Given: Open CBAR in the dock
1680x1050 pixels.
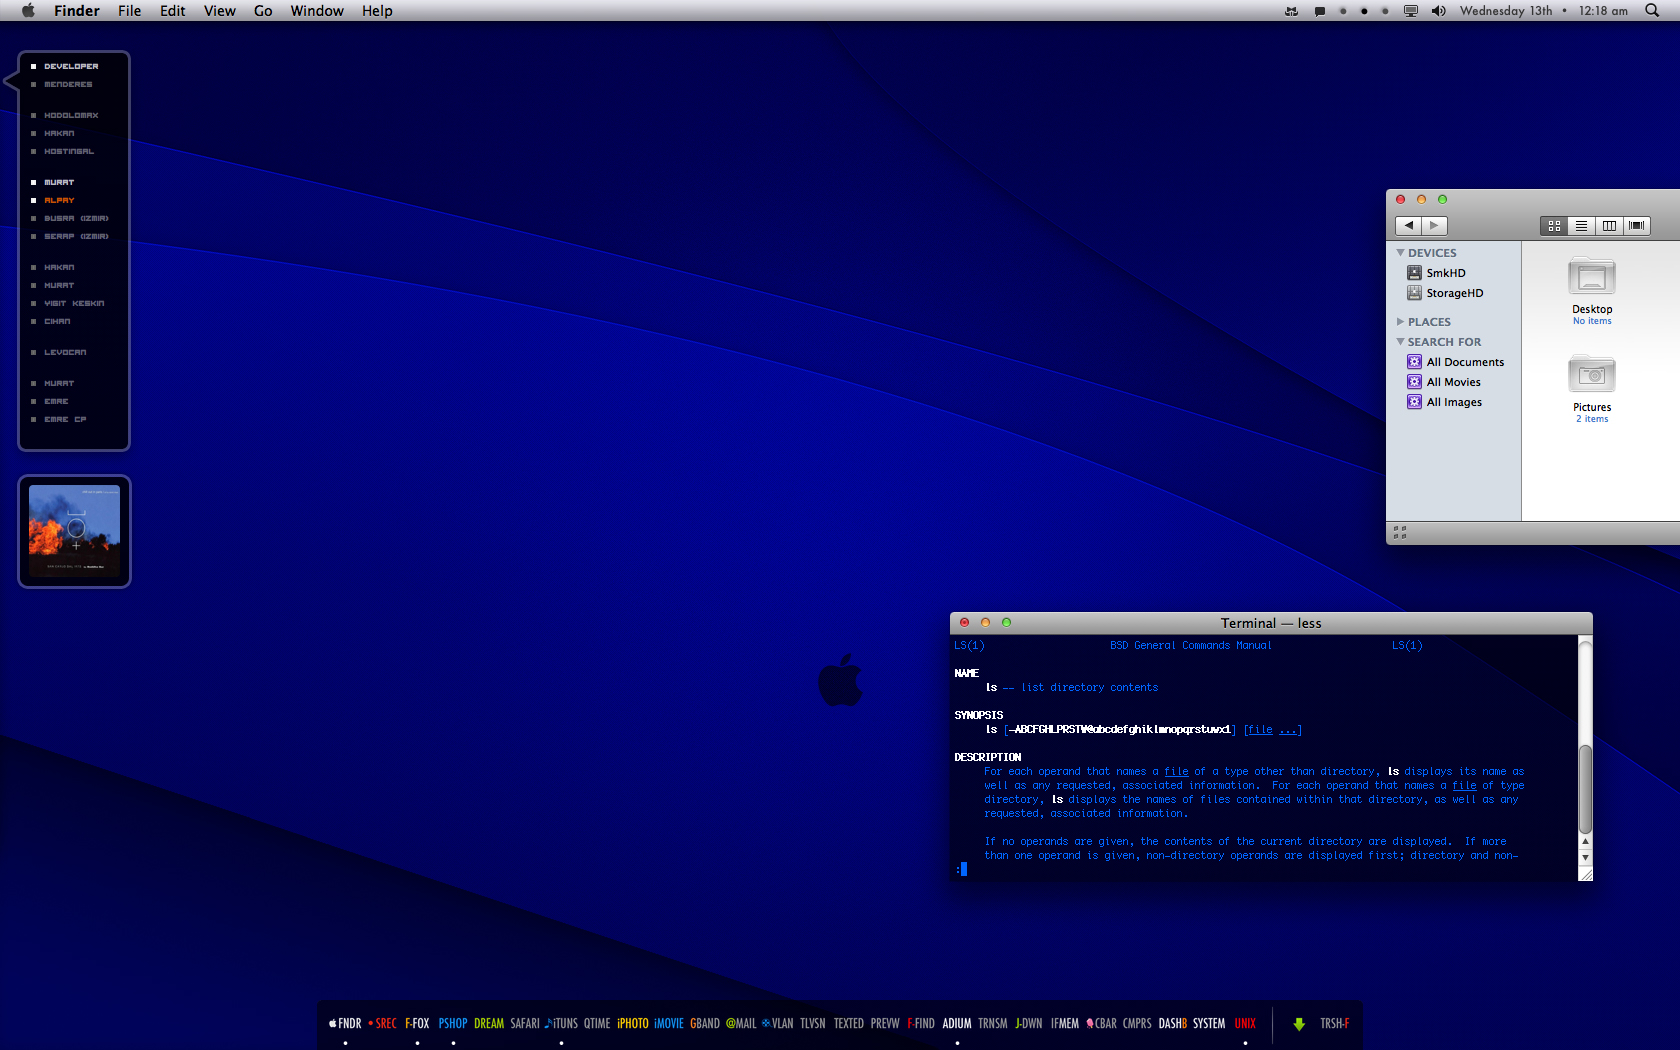Looking at the screenshot, I should point(1101,1023).
